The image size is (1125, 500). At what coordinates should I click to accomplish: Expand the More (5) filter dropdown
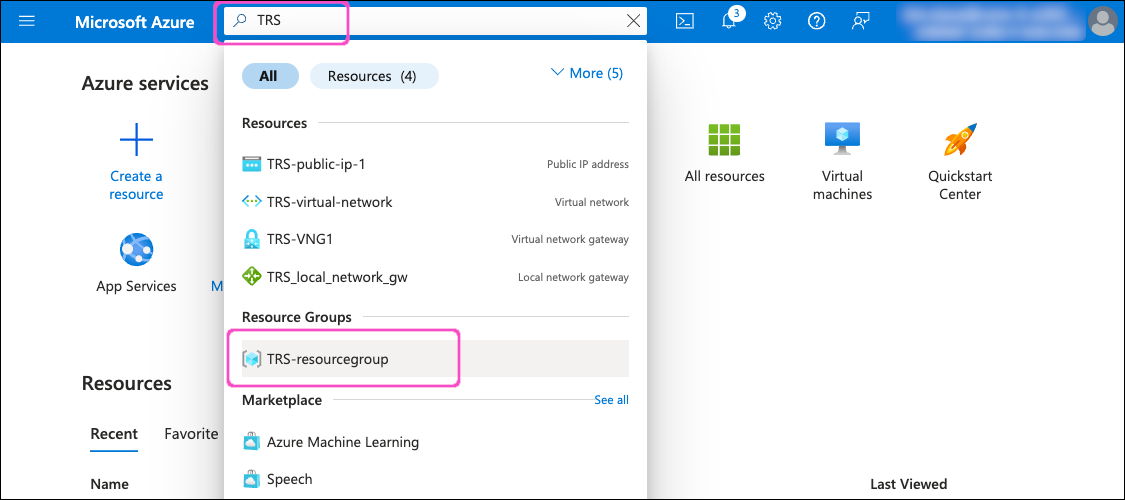click(587, 73)
